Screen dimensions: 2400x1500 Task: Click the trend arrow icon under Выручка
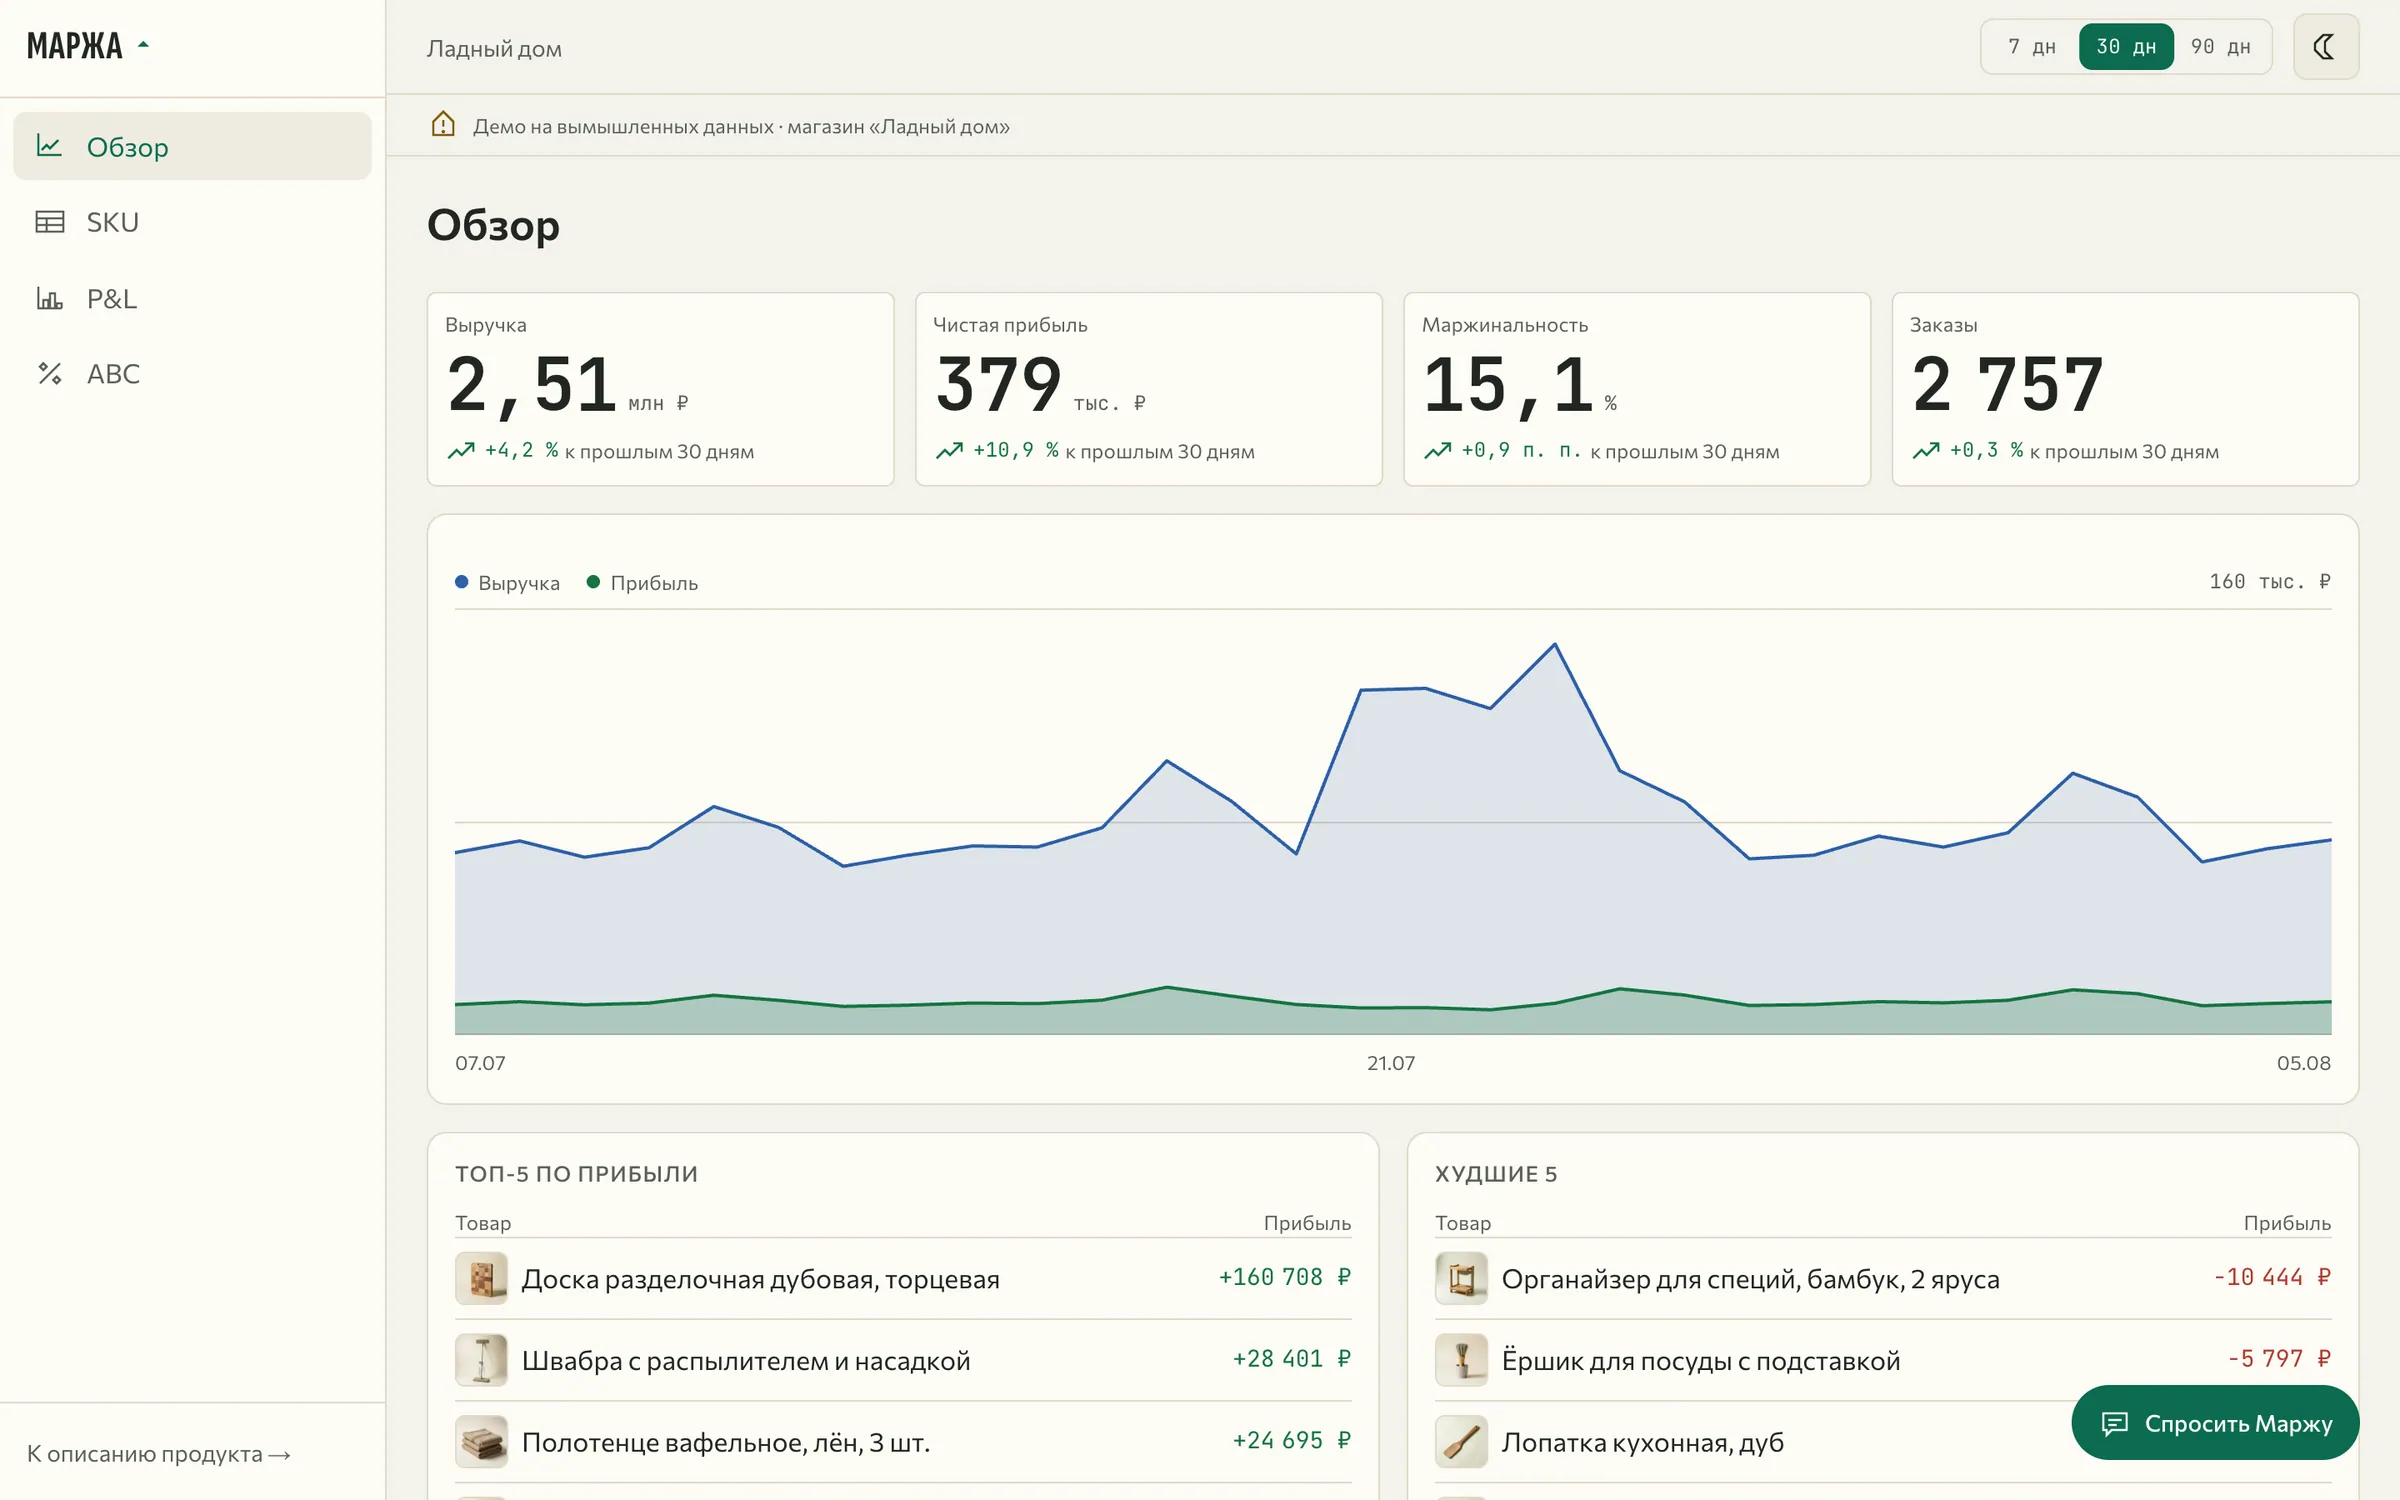coord(461,451)
